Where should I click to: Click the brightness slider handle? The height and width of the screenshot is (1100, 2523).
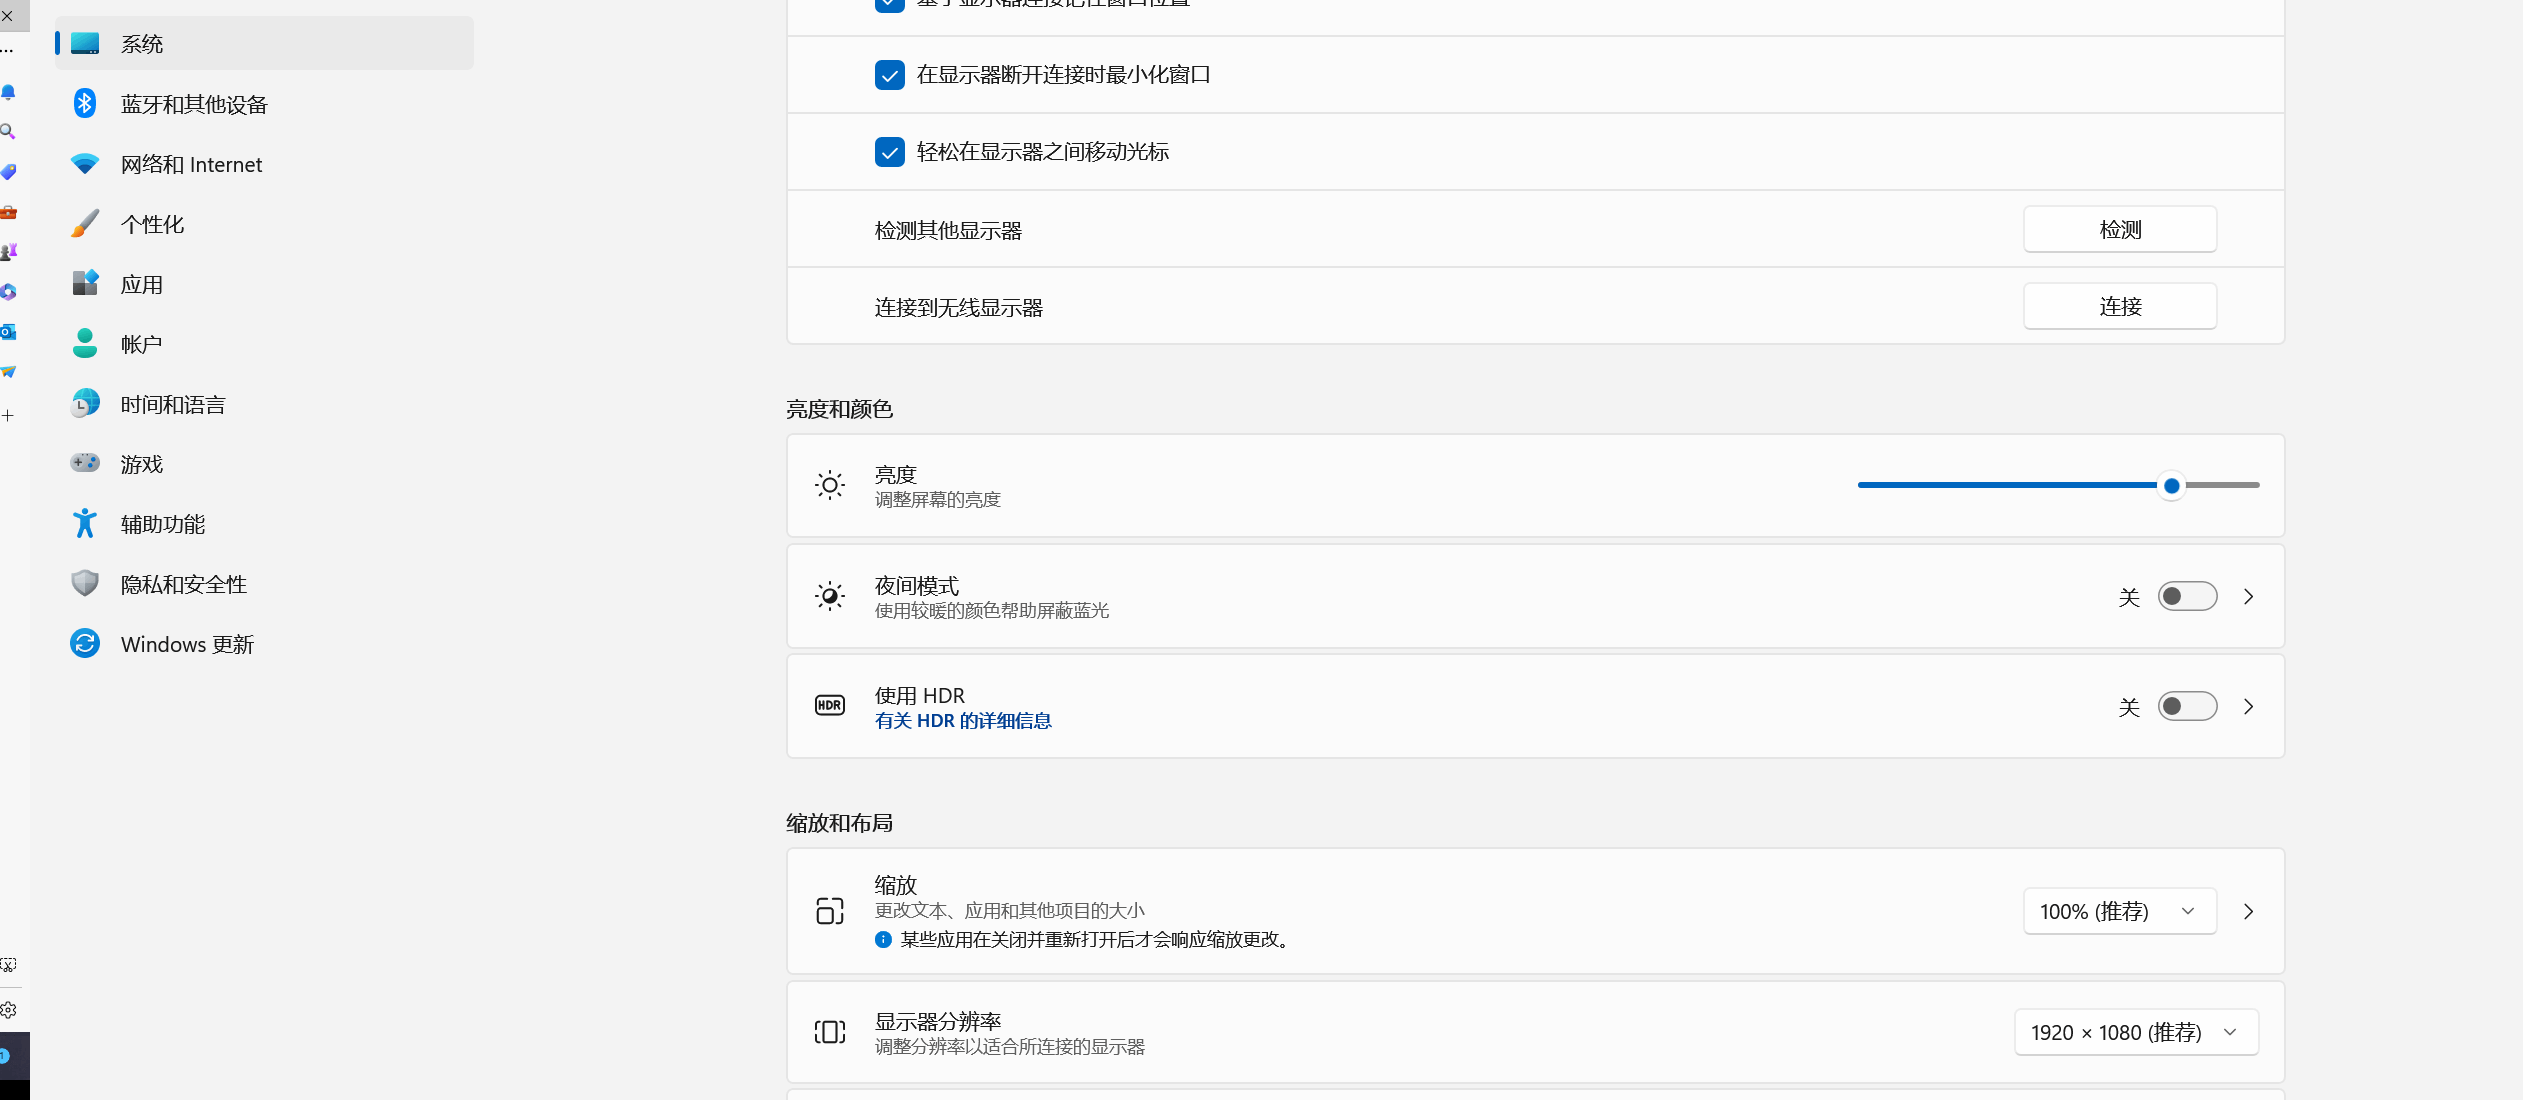click(2171, 486)
